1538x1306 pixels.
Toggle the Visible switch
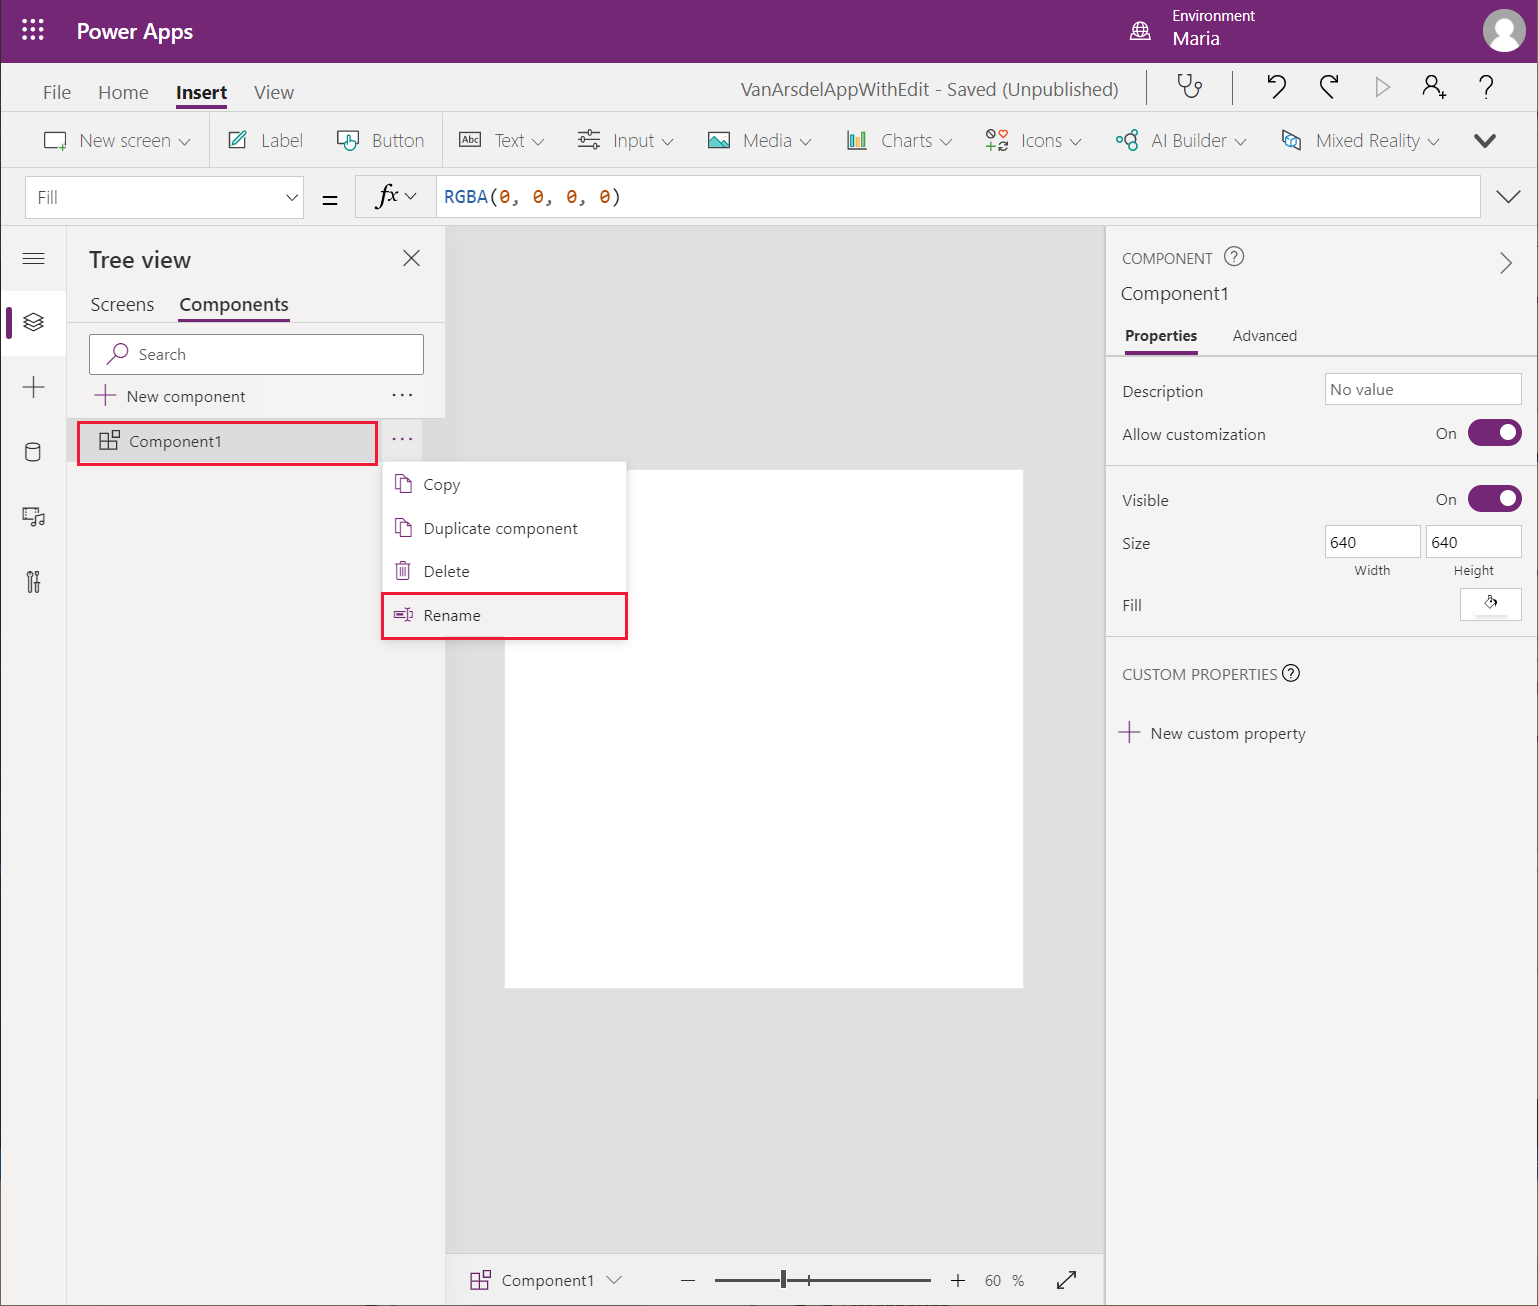[1494, 498]
